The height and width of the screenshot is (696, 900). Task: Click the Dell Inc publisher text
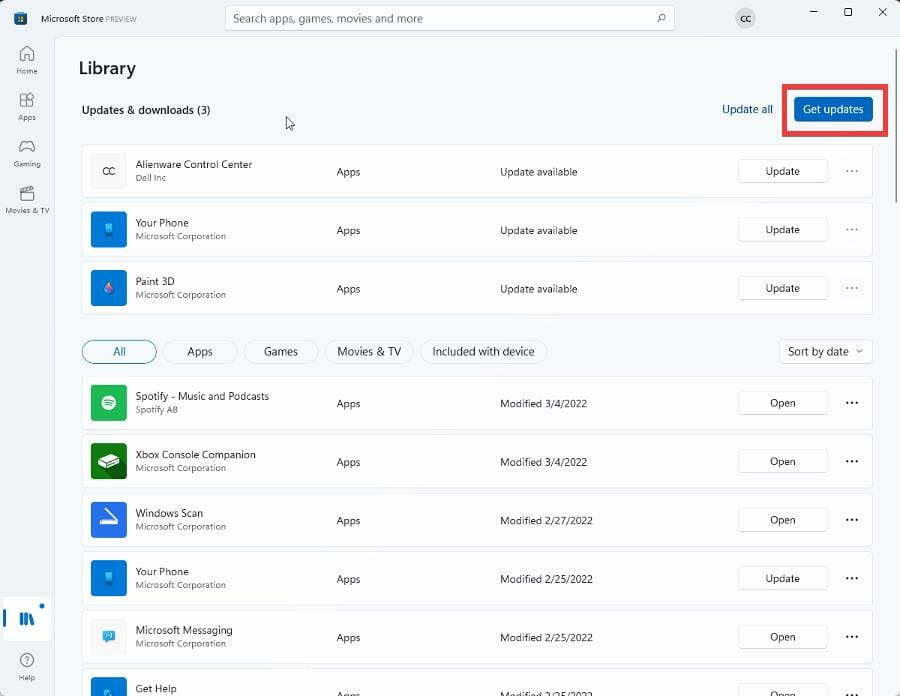coord(150,178)
